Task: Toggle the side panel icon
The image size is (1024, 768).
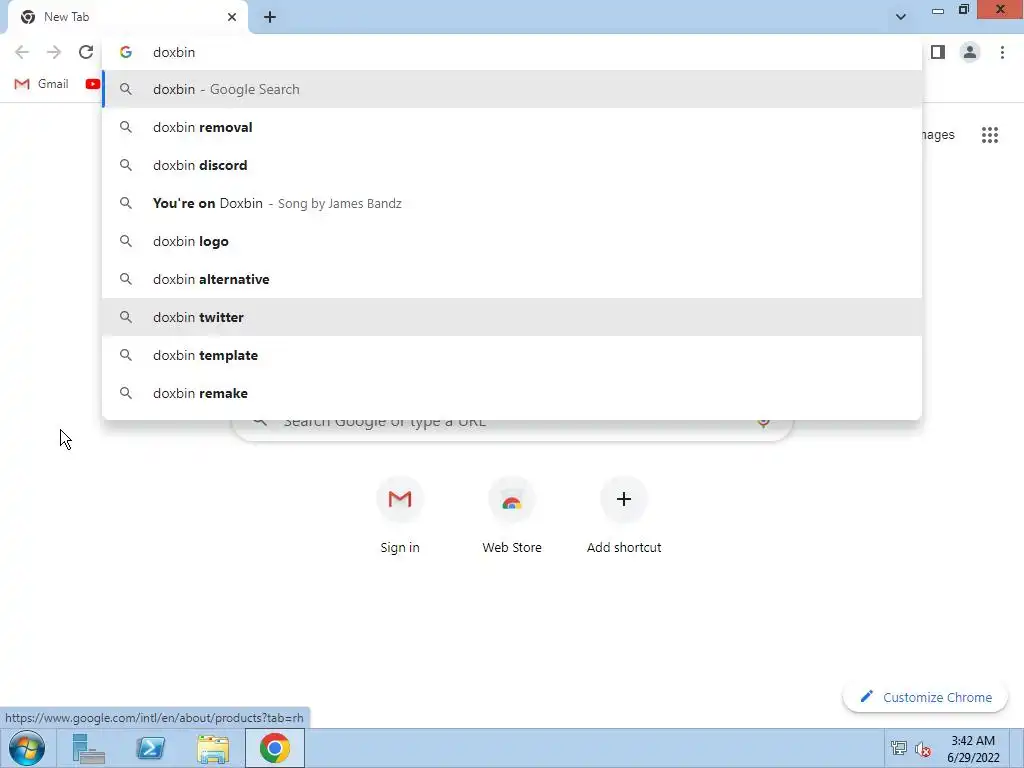Action: [938, 52]
